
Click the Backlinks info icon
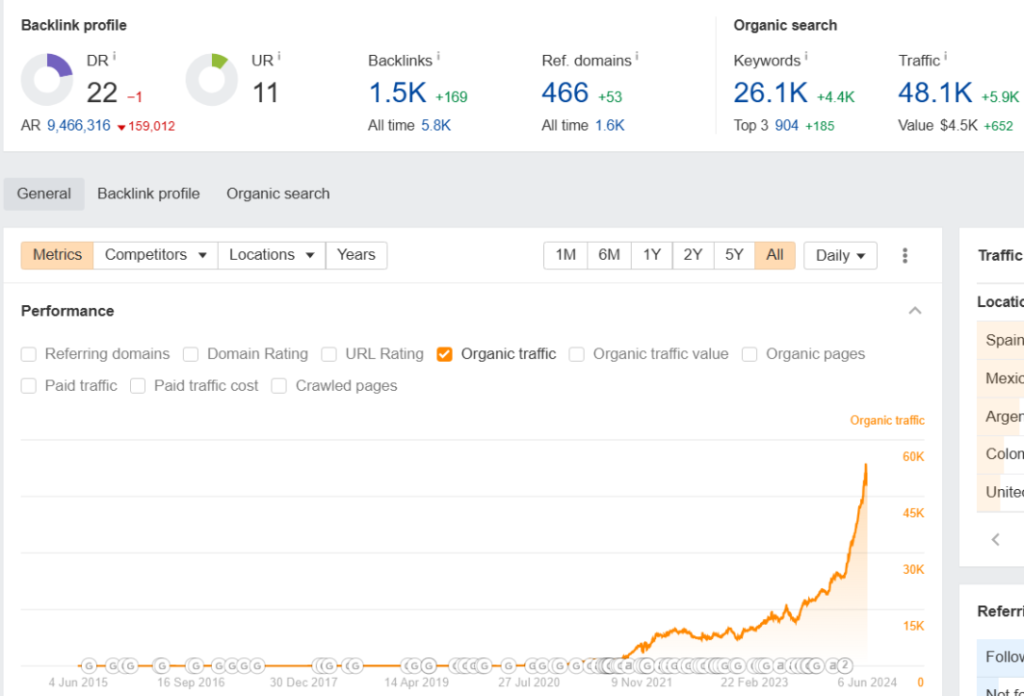[438, 57]
